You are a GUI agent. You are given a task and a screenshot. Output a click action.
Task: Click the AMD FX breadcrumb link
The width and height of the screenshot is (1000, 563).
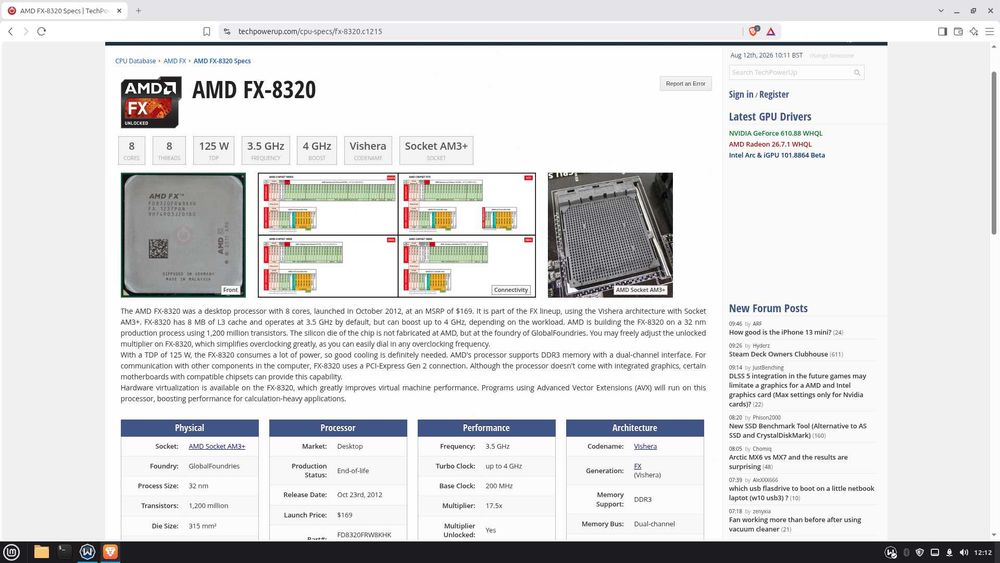tap(174, 61)
